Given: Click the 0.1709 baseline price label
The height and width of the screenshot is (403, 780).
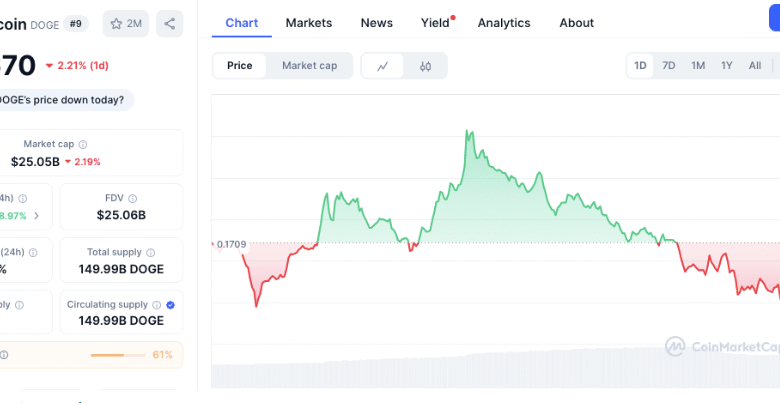Looking at the screenshot, I should pos(231,244).
